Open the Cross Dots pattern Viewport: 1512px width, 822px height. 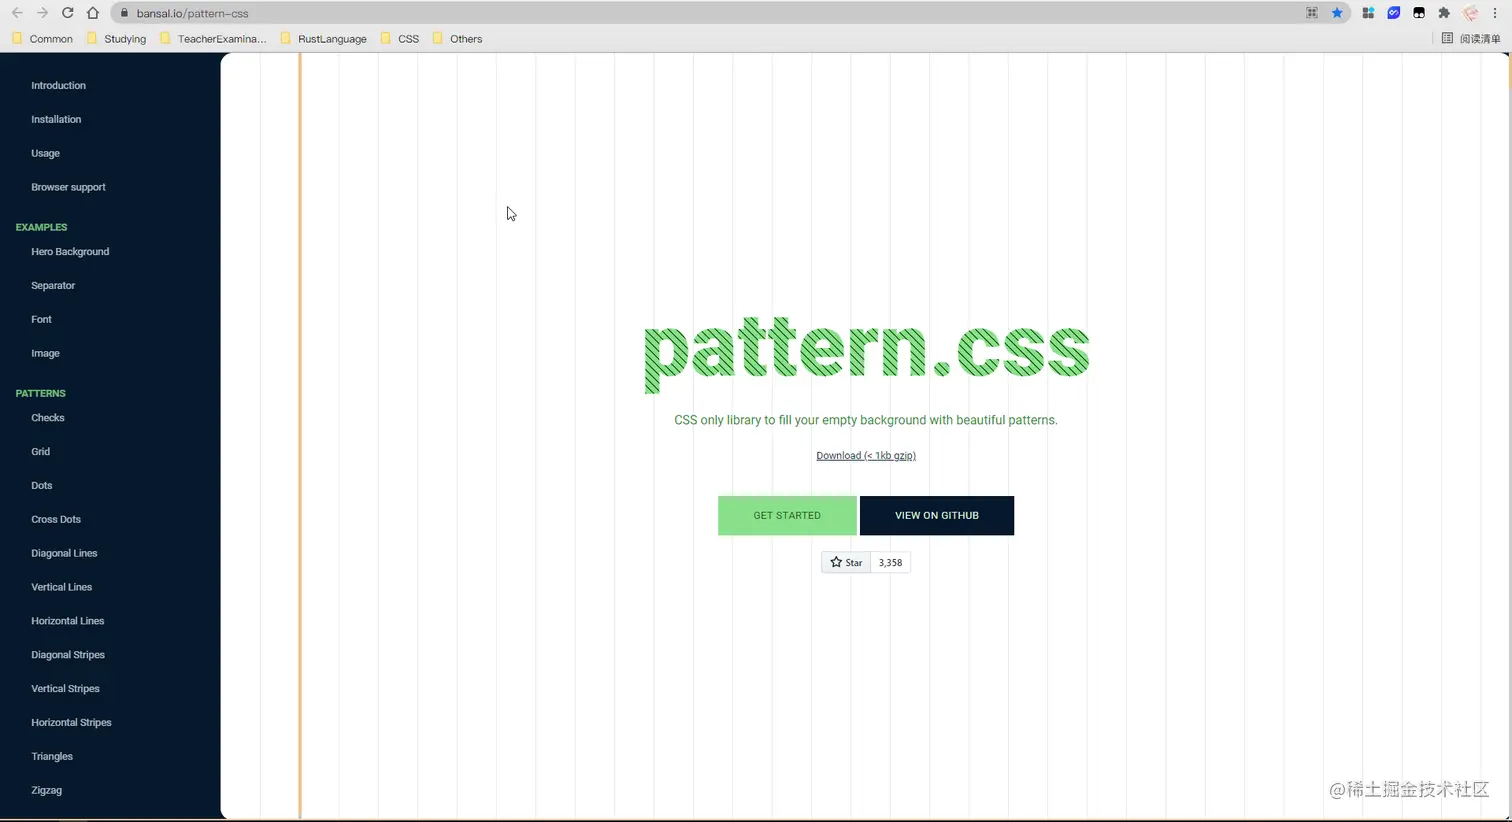click(56, 520)
